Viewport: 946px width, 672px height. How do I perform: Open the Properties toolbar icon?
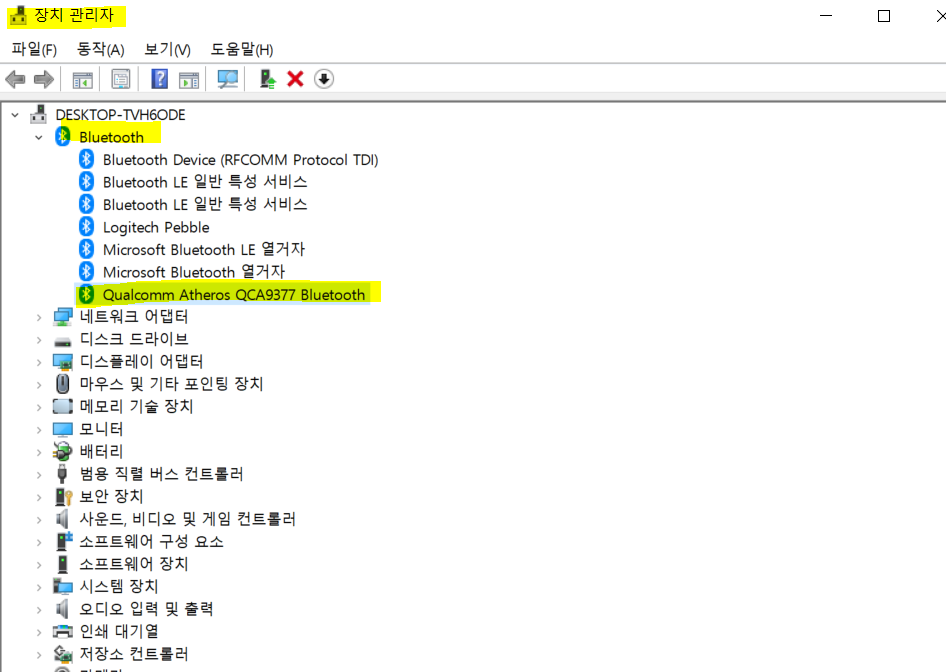121,79
